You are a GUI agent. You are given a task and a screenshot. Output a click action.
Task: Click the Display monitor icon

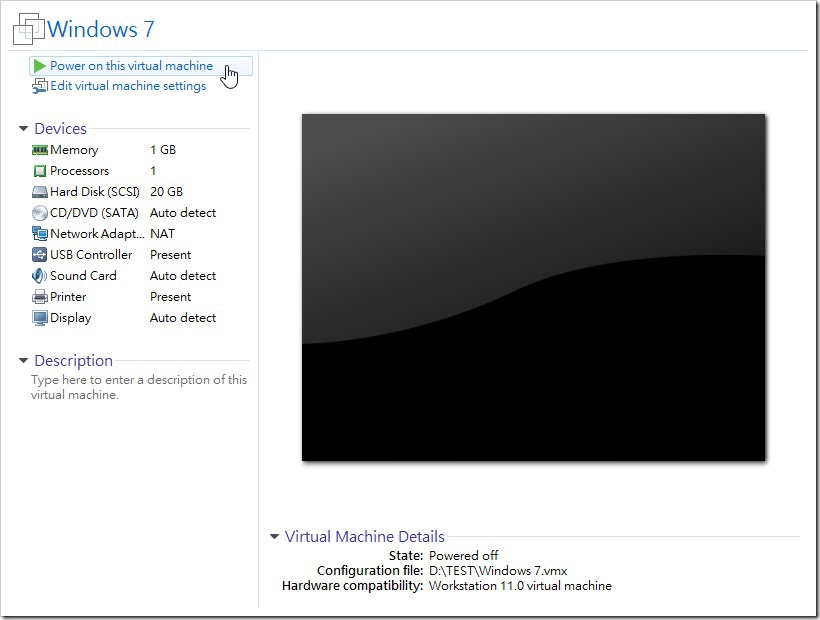[40, 318]
